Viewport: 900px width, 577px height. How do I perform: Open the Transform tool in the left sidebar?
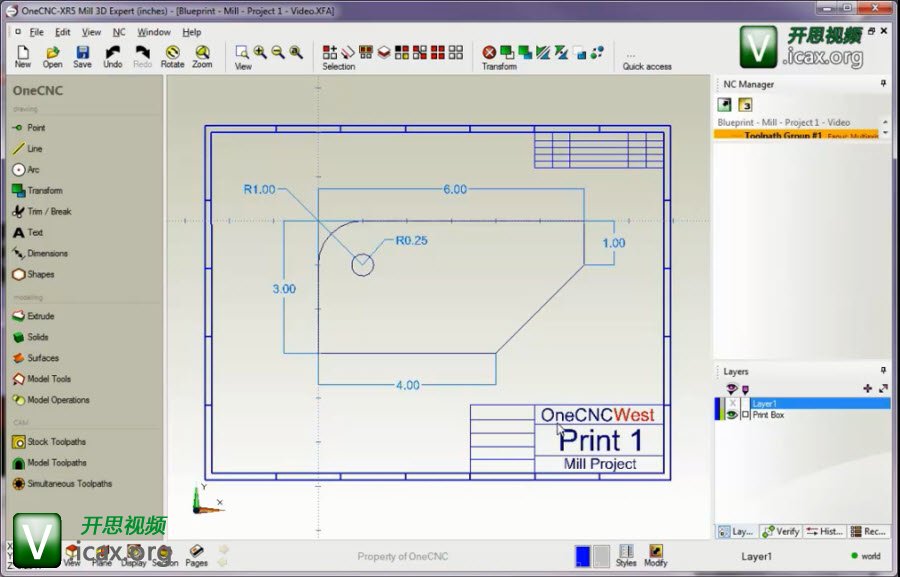37,190
